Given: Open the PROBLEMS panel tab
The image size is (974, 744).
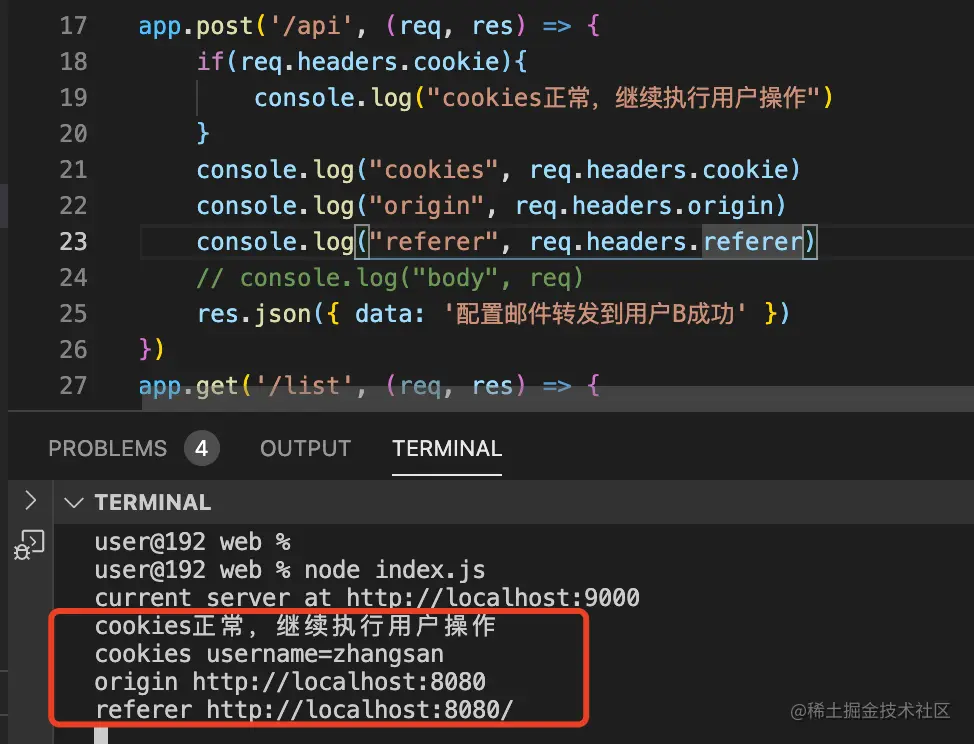Looking at the screenshot, I should [107, 448].
